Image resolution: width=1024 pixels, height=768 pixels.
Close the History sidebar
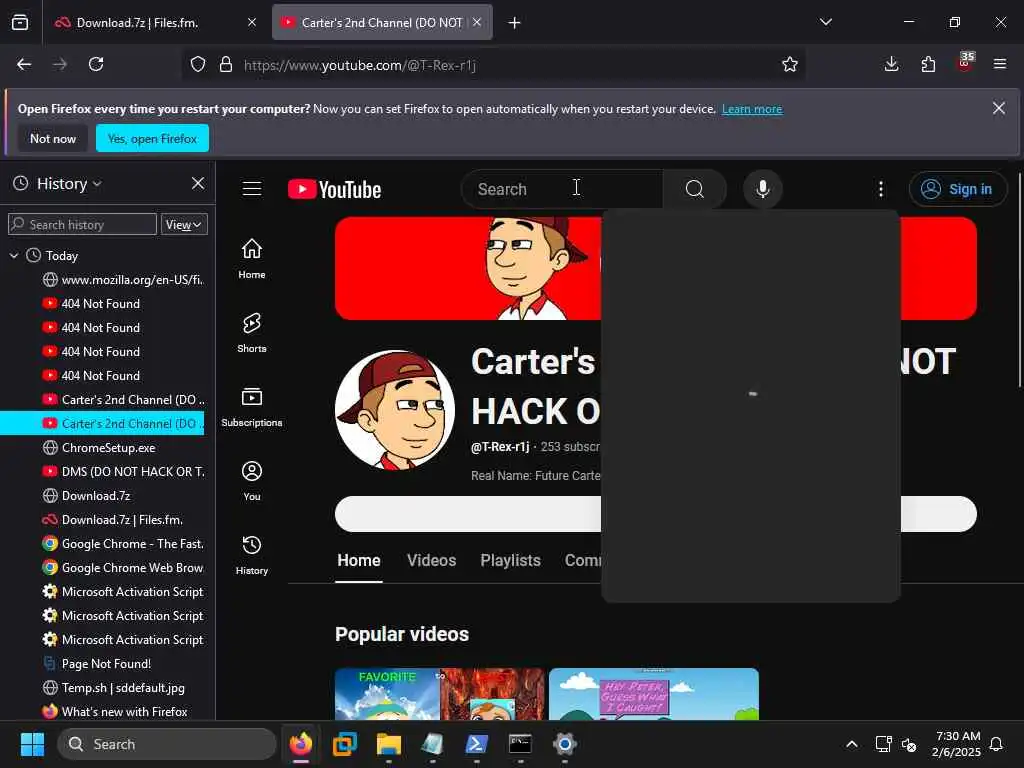tap(198, 184)
